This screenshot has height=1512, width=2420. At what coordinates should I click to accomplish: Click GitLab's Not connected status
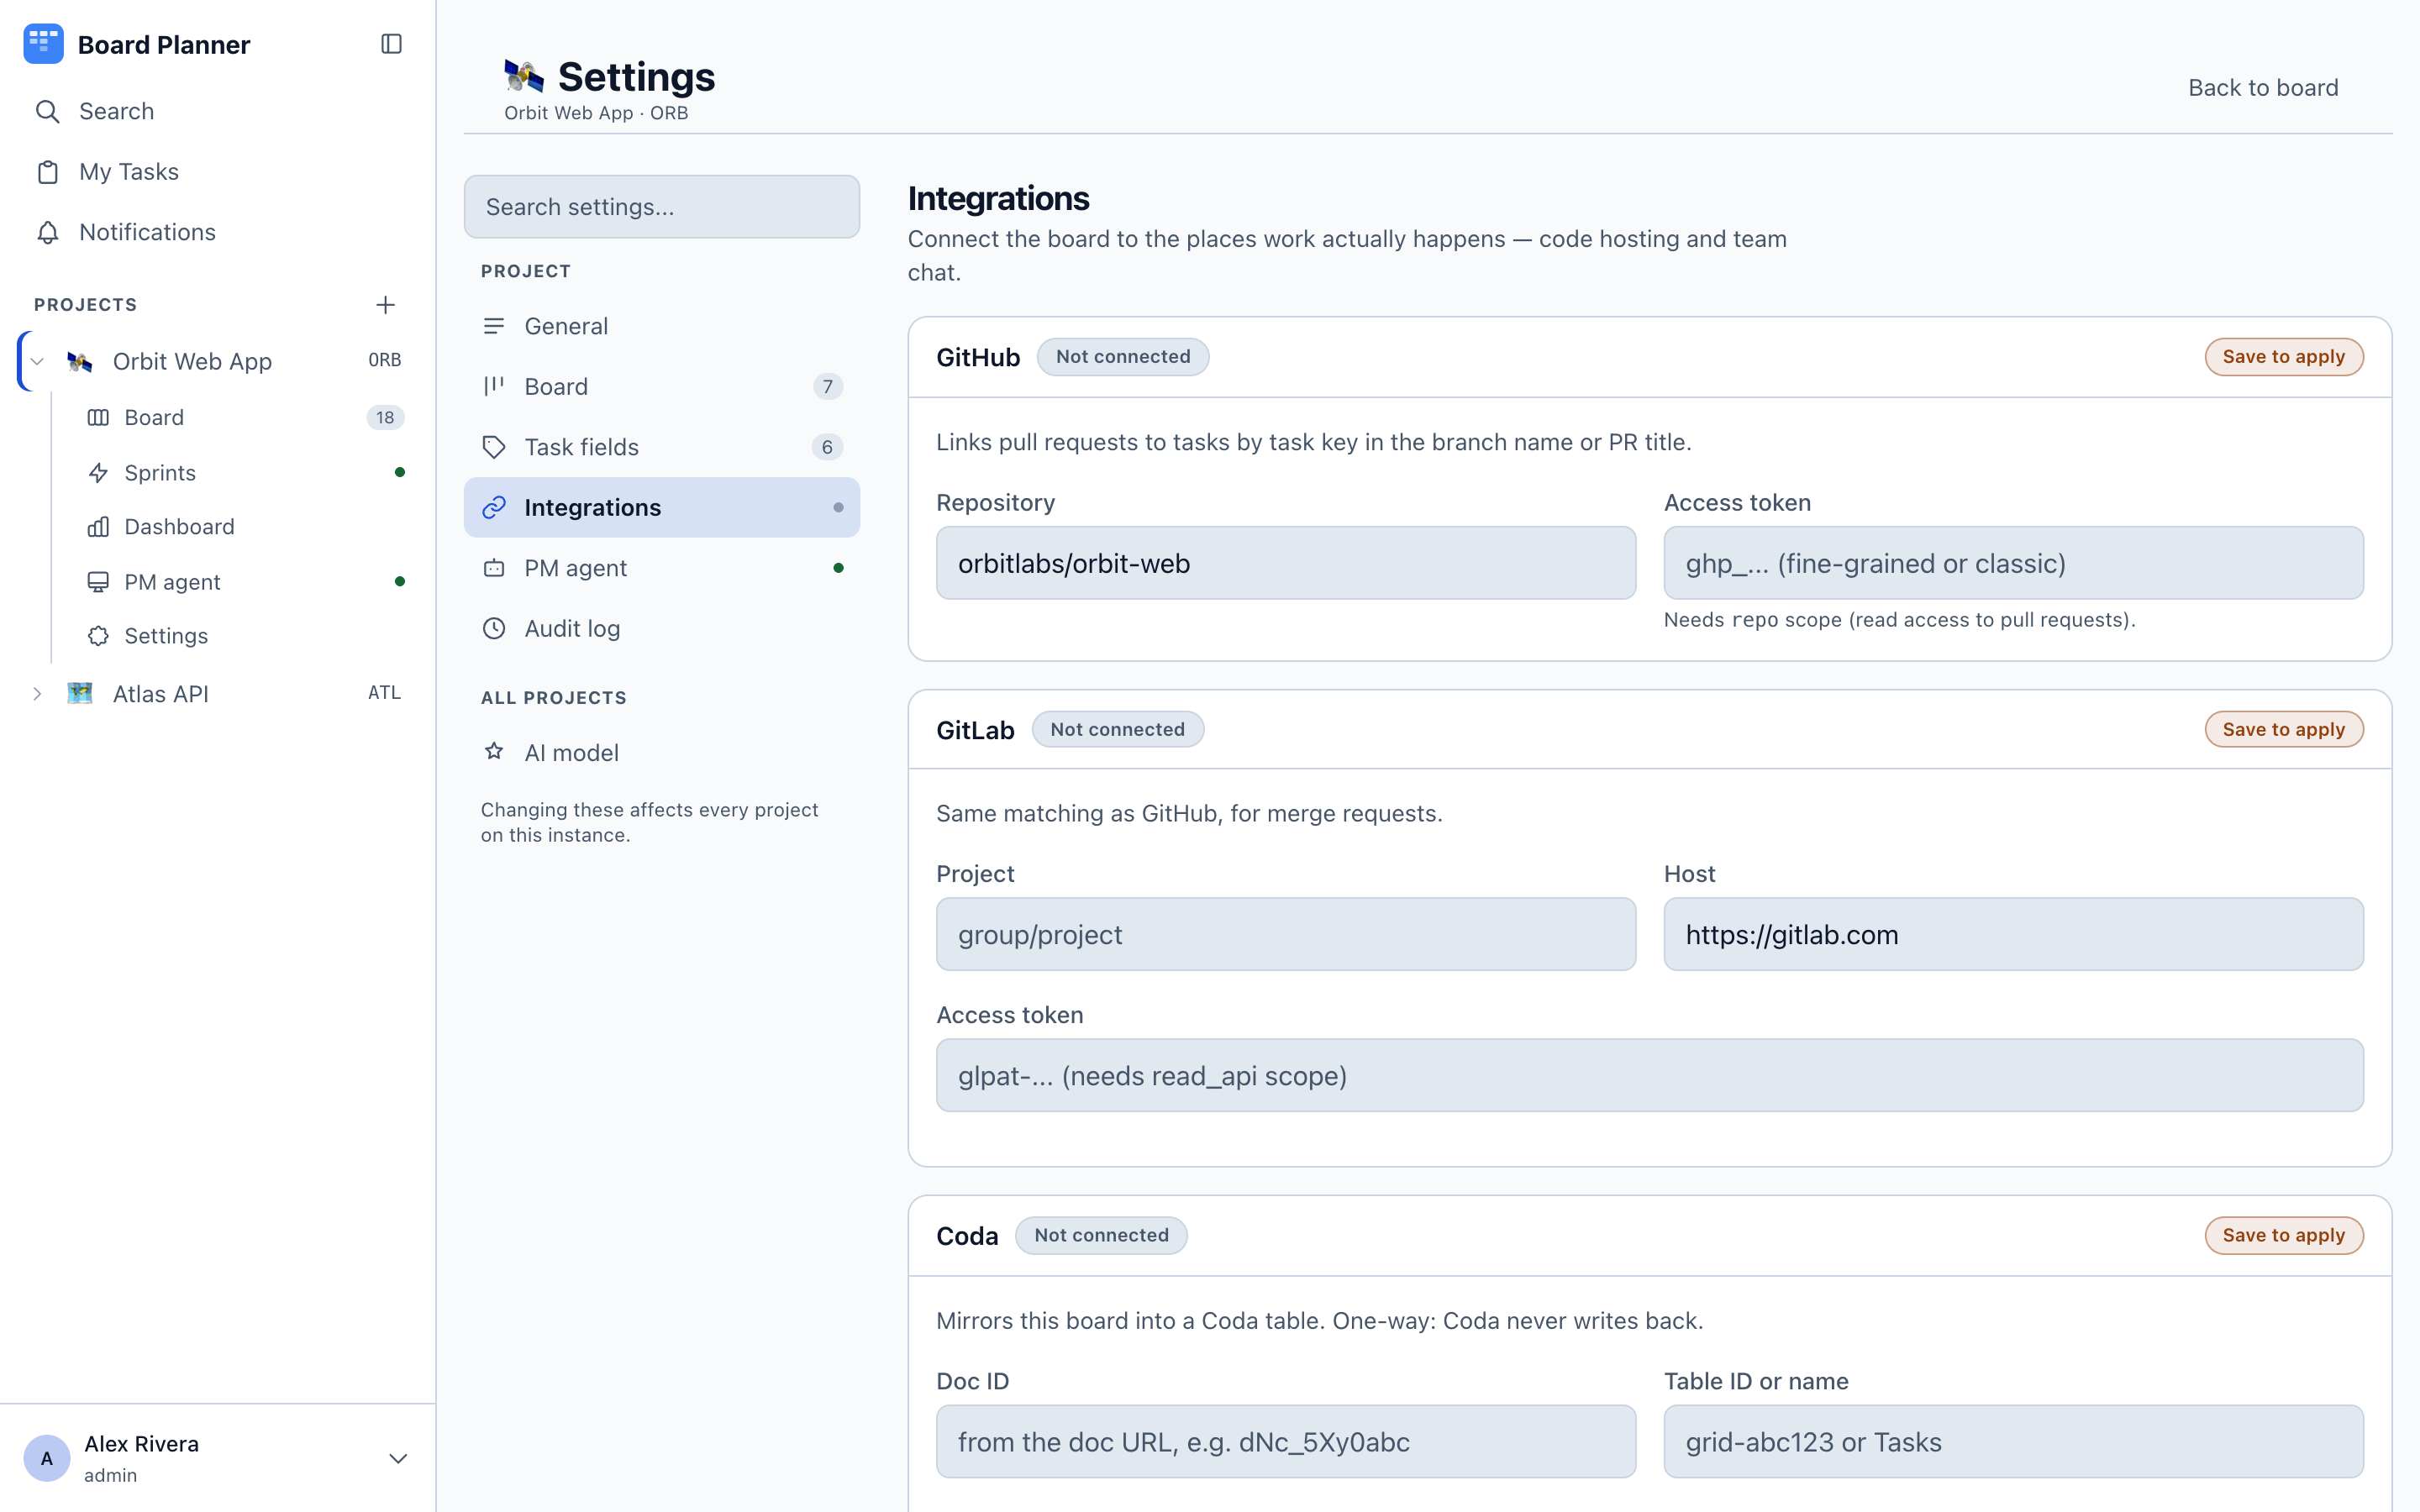[x=1117, y=729]
